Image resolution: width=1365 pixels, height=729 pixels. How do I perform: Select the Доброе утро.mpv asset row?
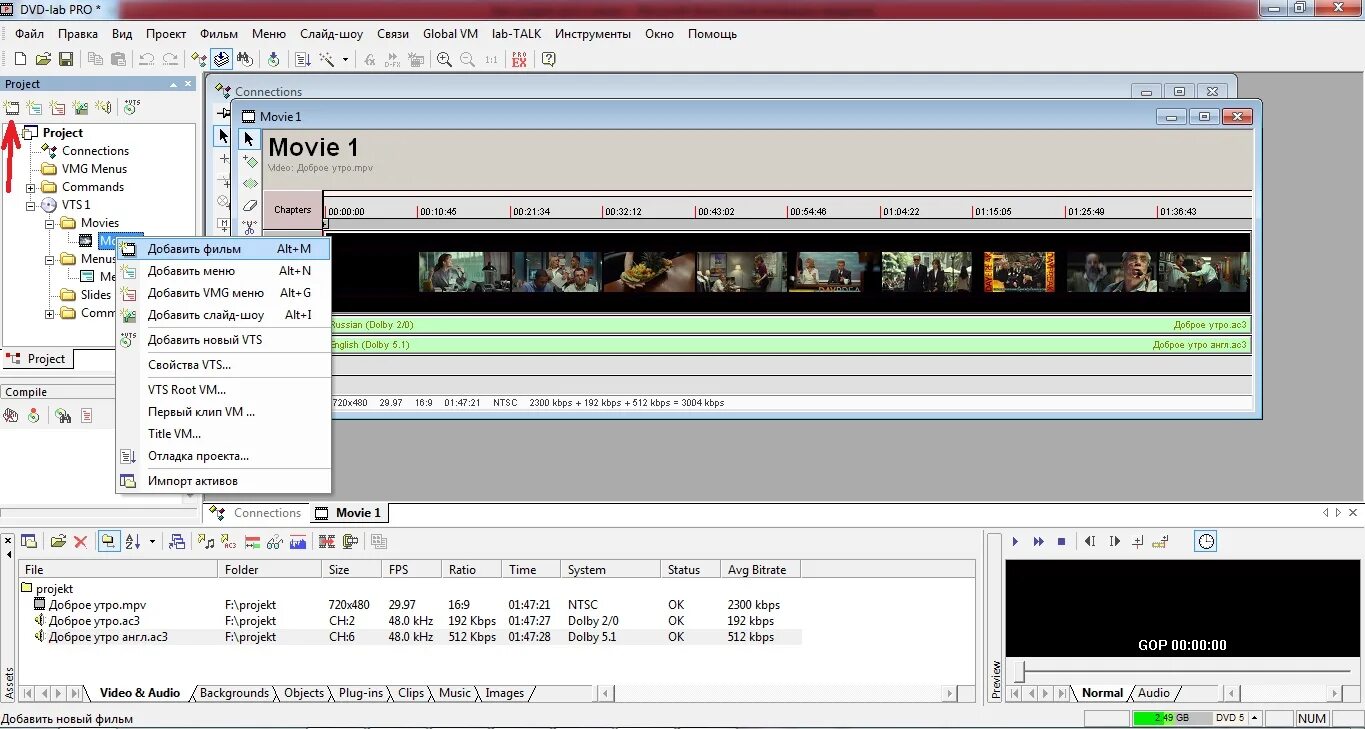pyautogui.click(x=410, y=605)
